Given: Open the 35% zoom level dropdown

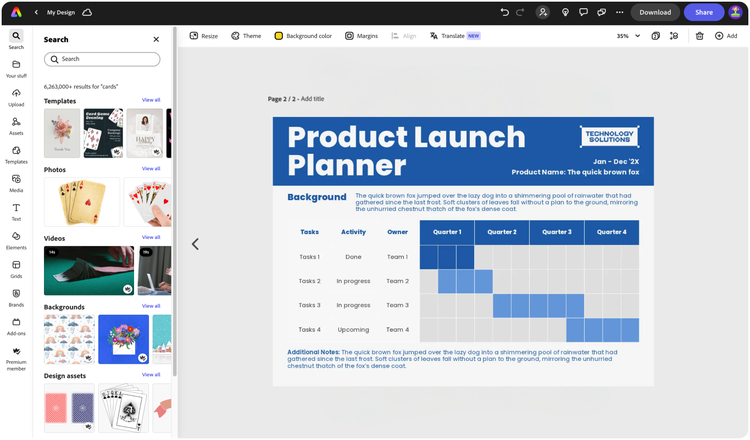Looking at the screenshot, I should [x=628, y=36].
